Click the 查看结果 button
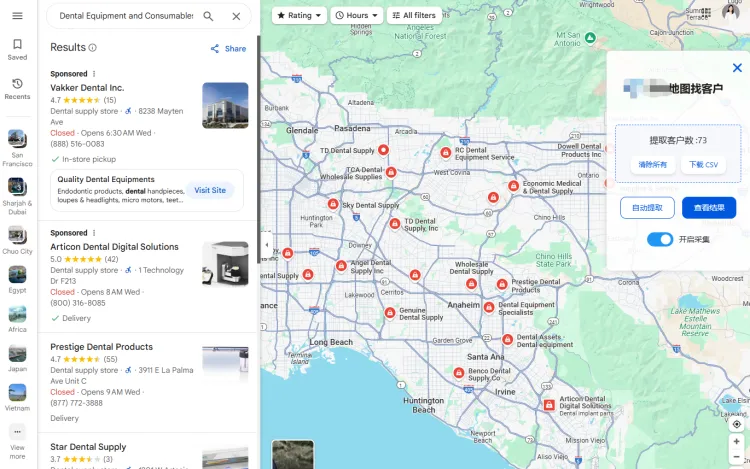The width and height of the screenshot is (750, 469). [x=709, y=208]
